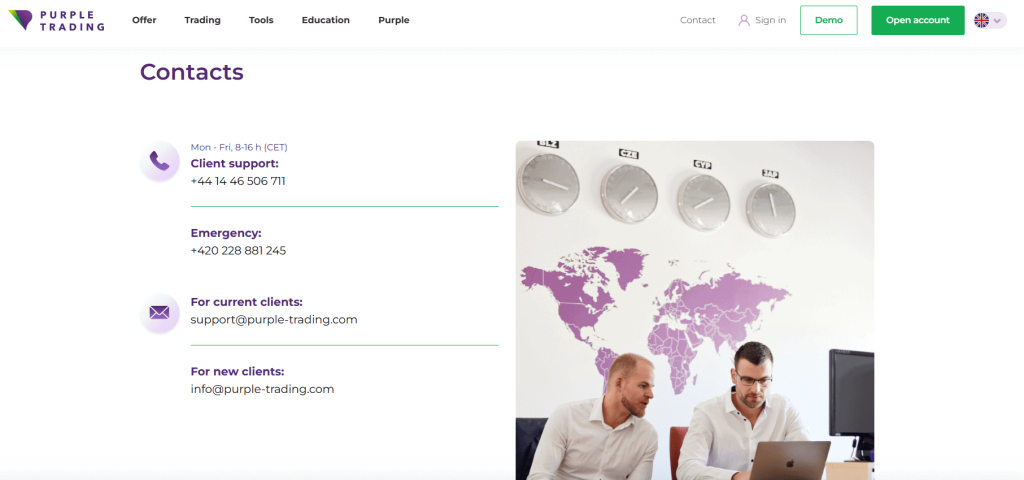This screenshot has height=480, width=1024.
Task: Click the office photo with world map
Action: [695, 310]
